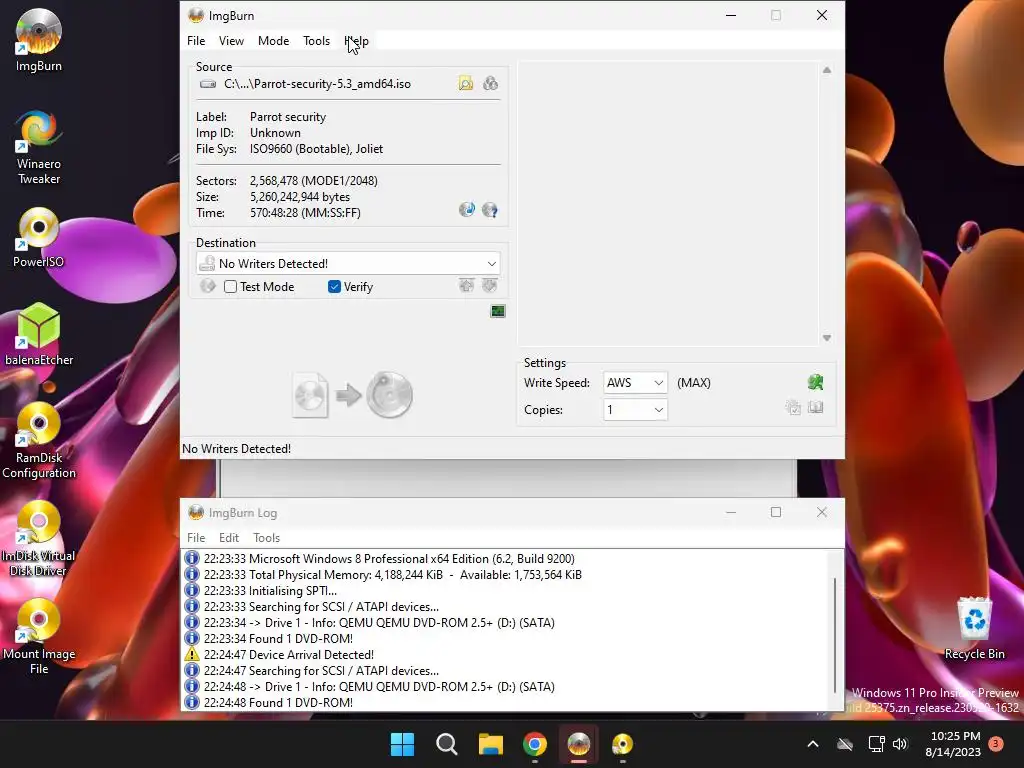Enable the Test Mode checkbox

coord(231,287)
